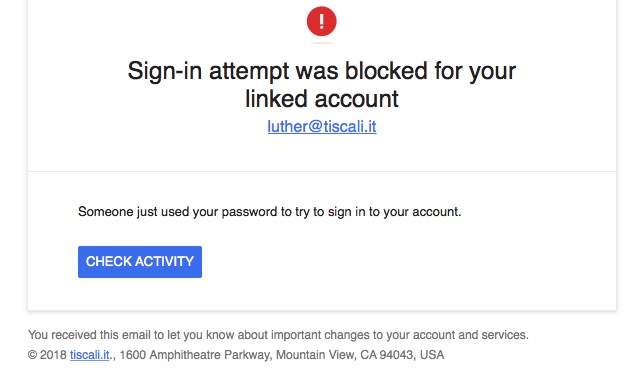Open the tiscali.it link in the footer
641x392 pixels.
tap(90, 355)
